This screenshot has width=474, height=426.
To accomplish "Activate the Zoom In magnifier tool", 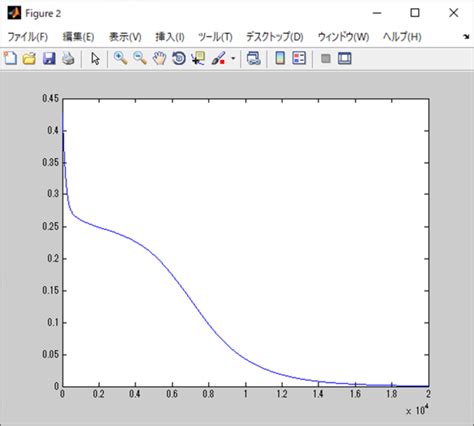I will click(x=120, y=58).
